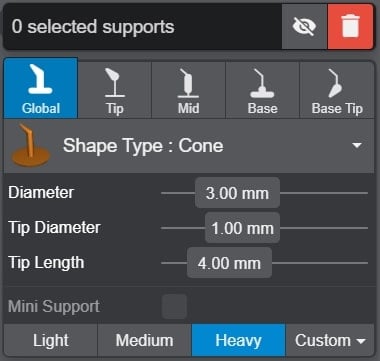Click the Diameter slider track right side

point(324,193)
